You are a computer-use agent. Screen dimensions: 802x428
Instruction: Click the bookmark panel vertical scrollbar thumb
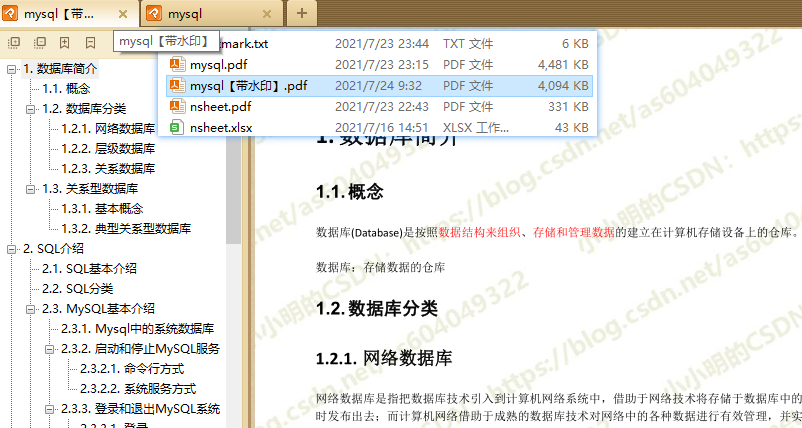233,189
